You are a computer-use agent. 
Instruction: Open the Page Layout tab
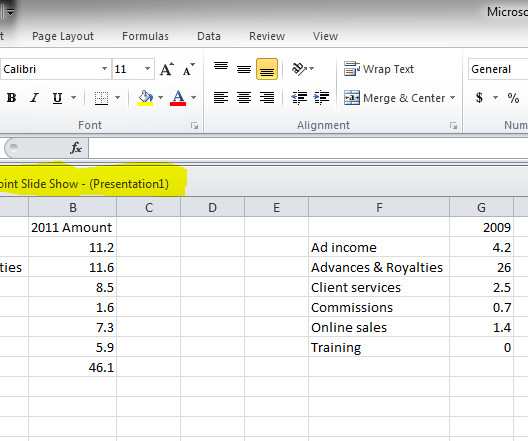[63, 36]
